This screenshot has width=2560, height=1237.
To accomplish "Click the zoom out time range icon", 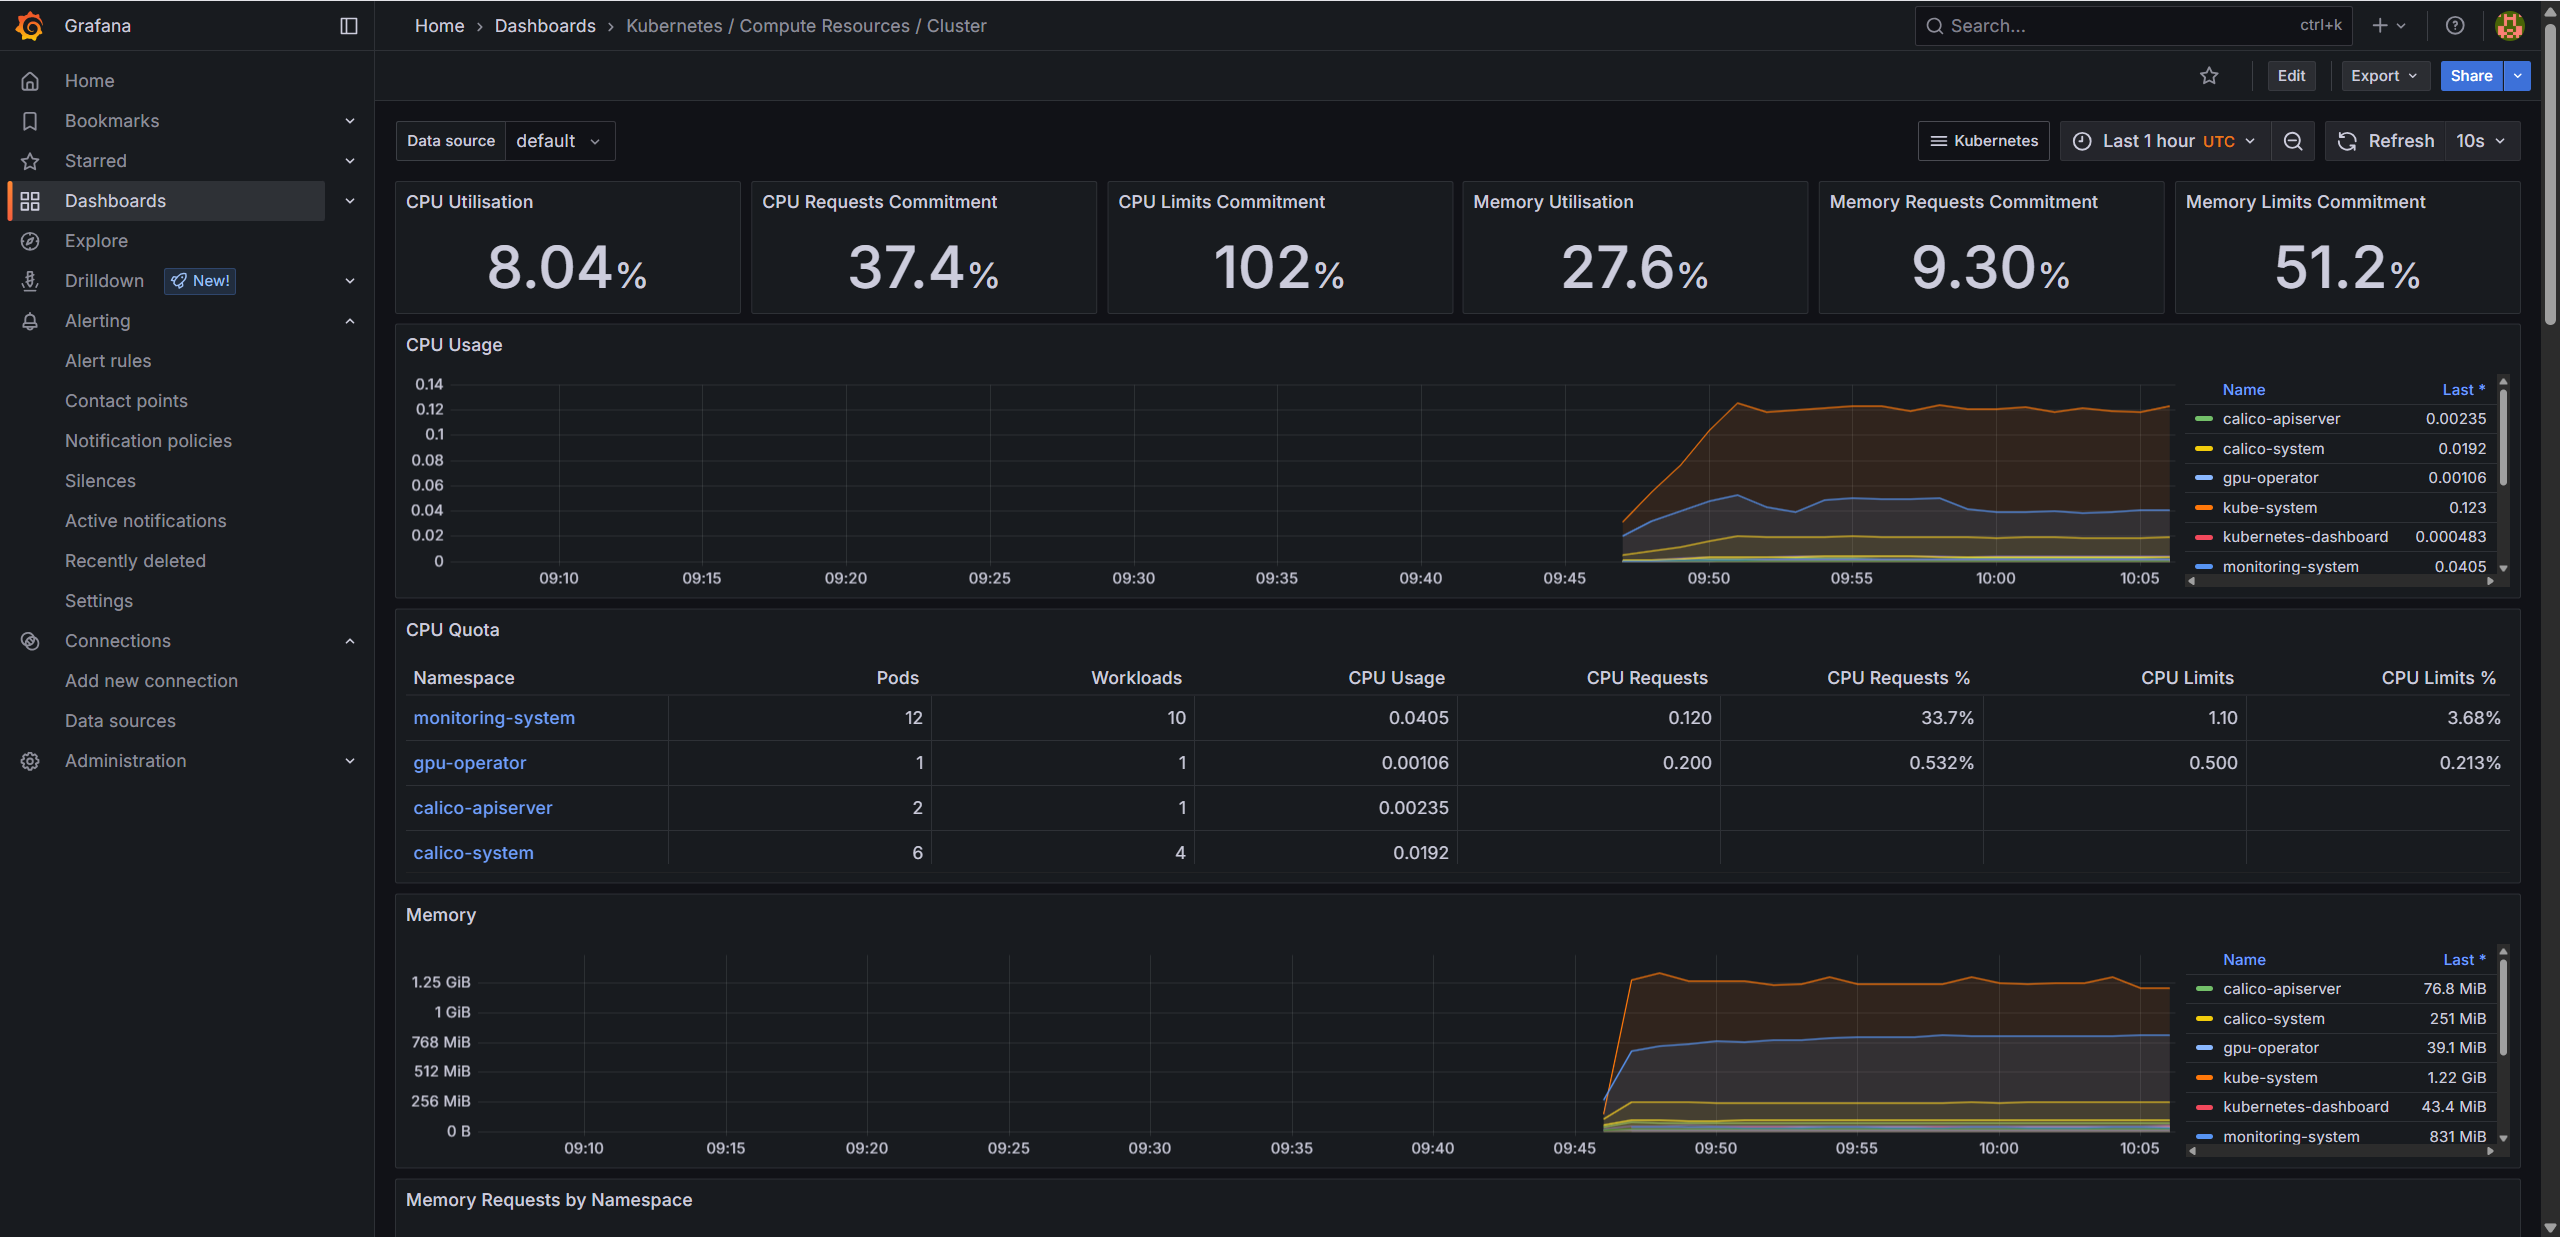I will [x=2293, y=141].
